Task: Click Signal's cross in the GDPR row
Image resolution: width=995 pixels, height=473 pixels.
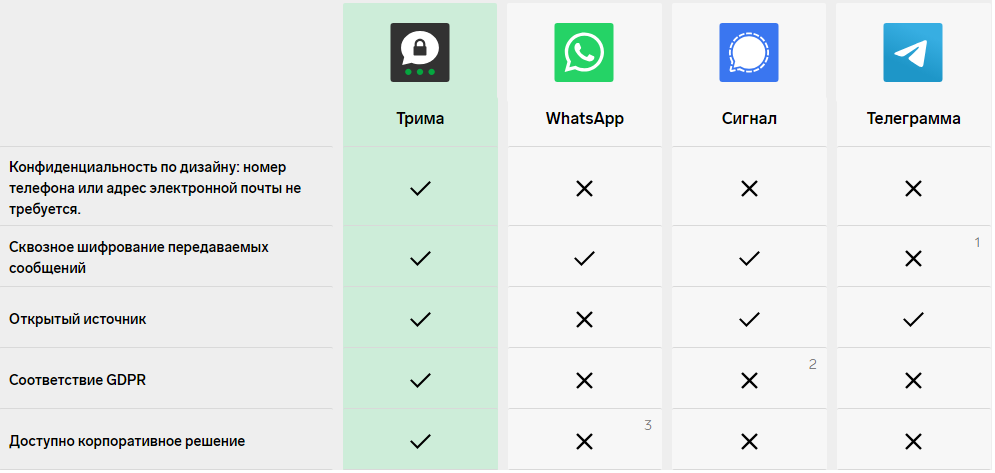Action: pos(749,380)
